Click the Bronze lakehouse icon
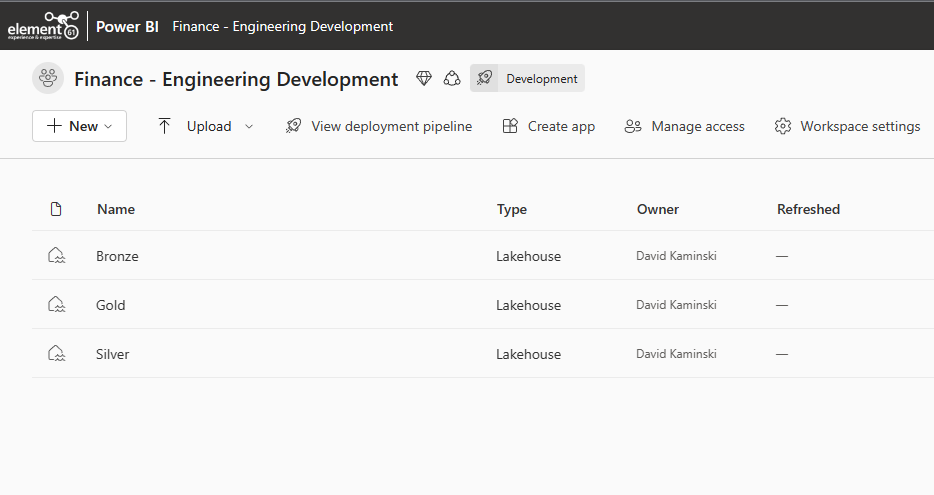This screenshot has height=495, width=934. [57, 256]
